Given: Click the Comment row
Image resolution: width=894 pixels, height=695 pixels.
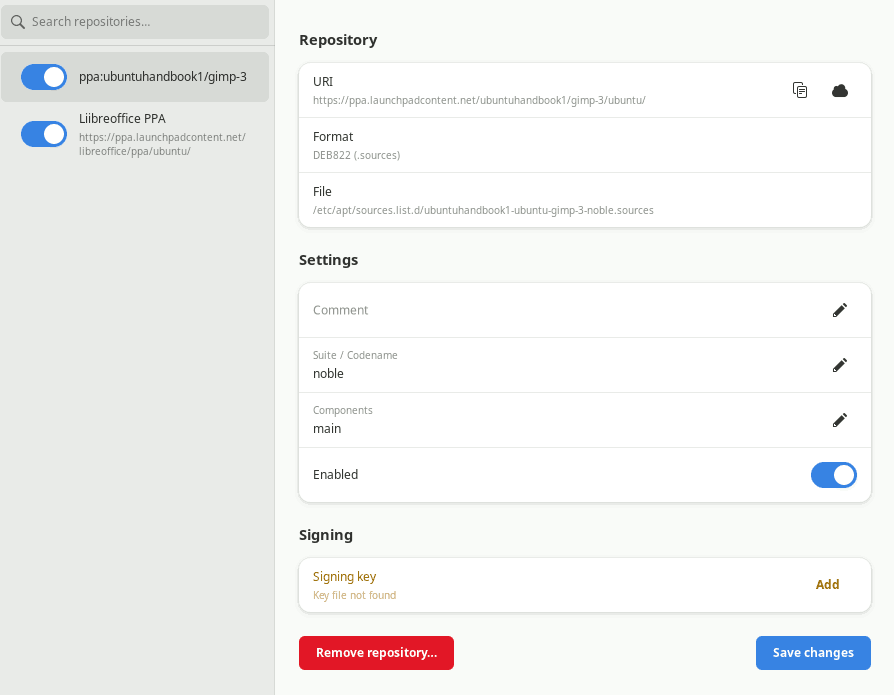Looking at the screenshot, I should tap(585, 310).
